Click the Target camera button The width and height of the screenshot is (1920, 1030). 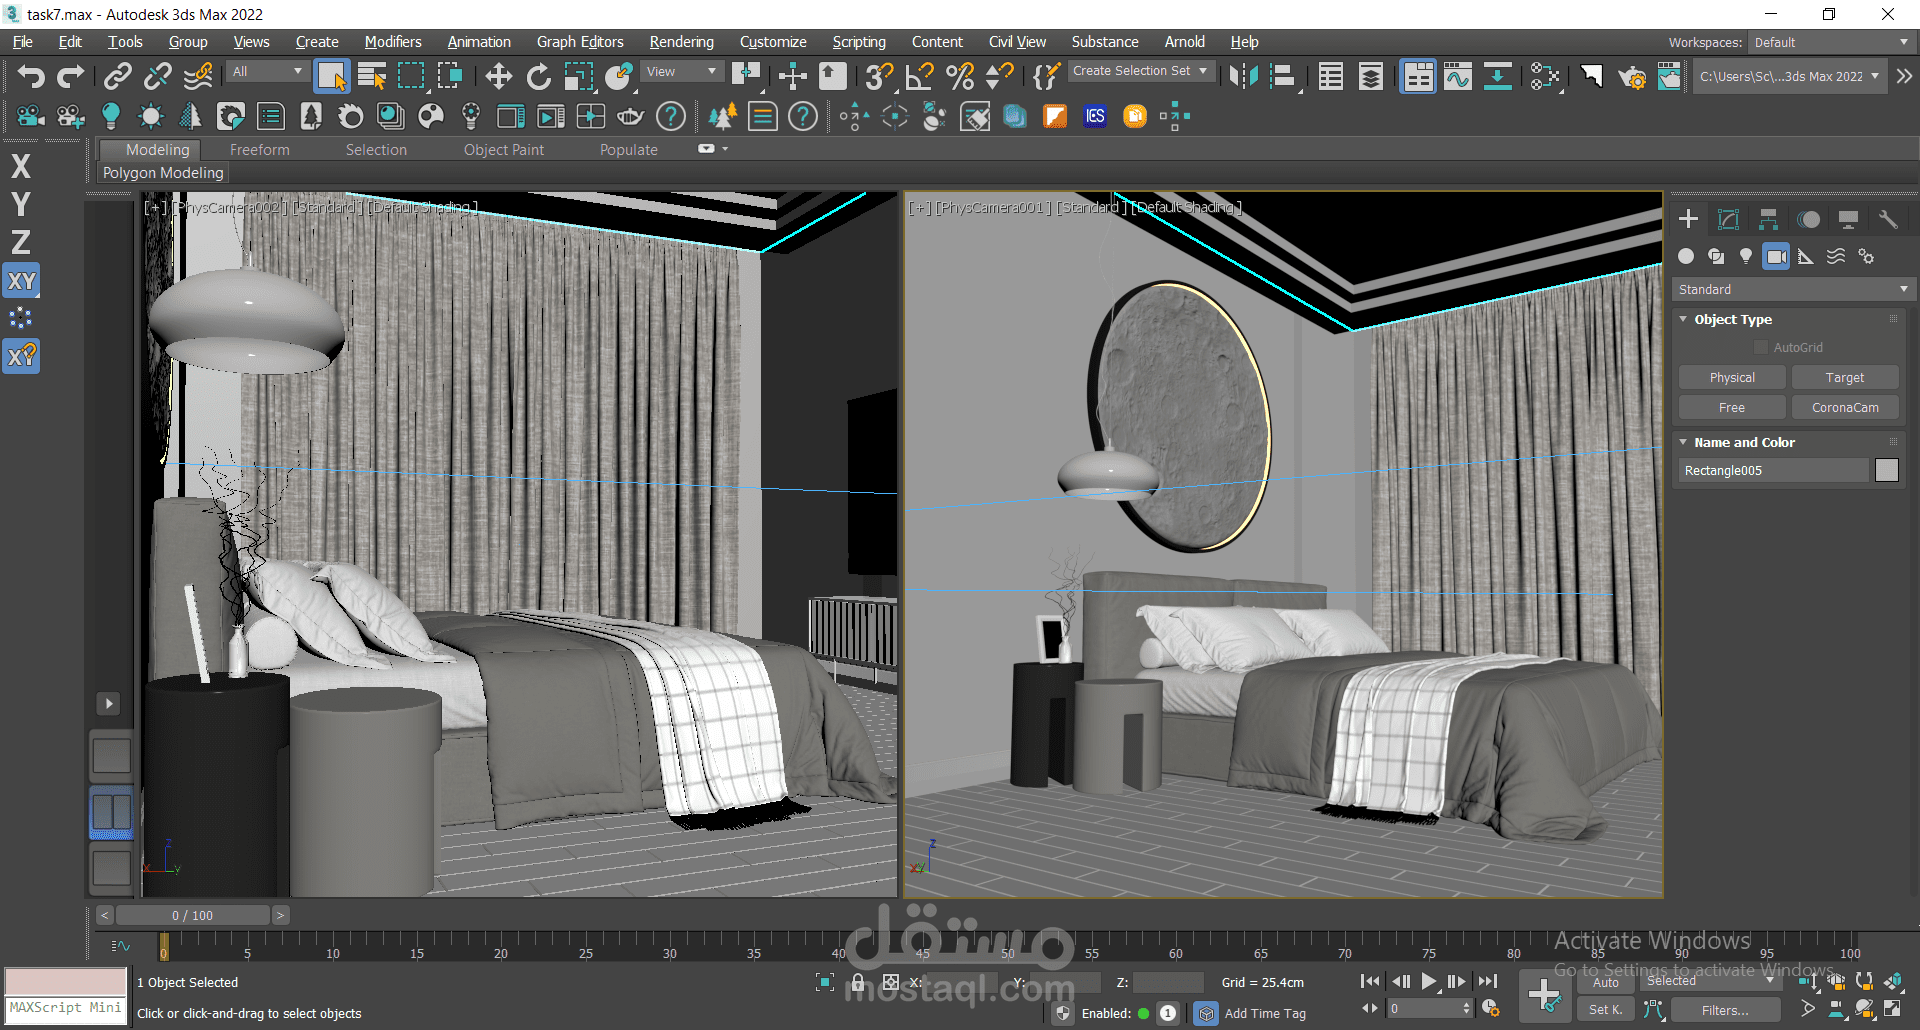click(1845, 378)
